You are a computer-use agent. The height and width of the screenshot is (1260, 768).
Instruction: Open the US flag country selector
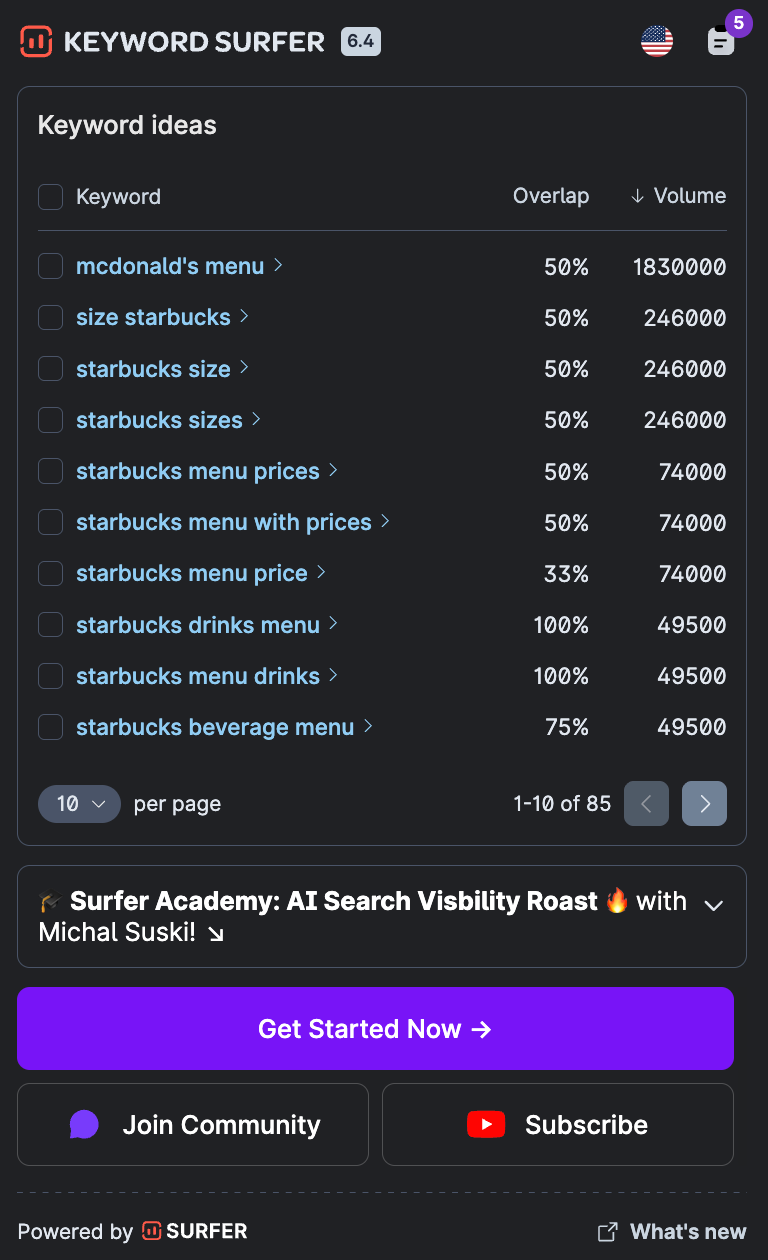tap(657, 41)
